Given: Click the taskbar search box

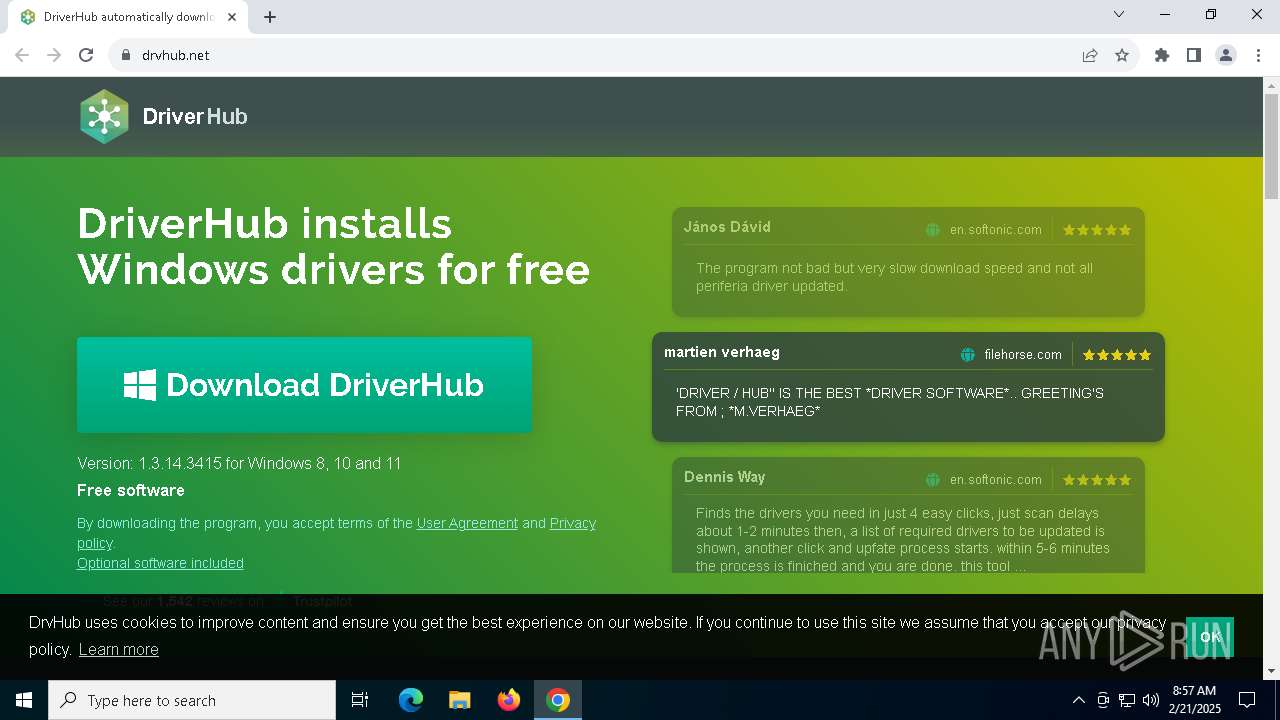Looking at the screenshot, I should (x=192, y=700).
